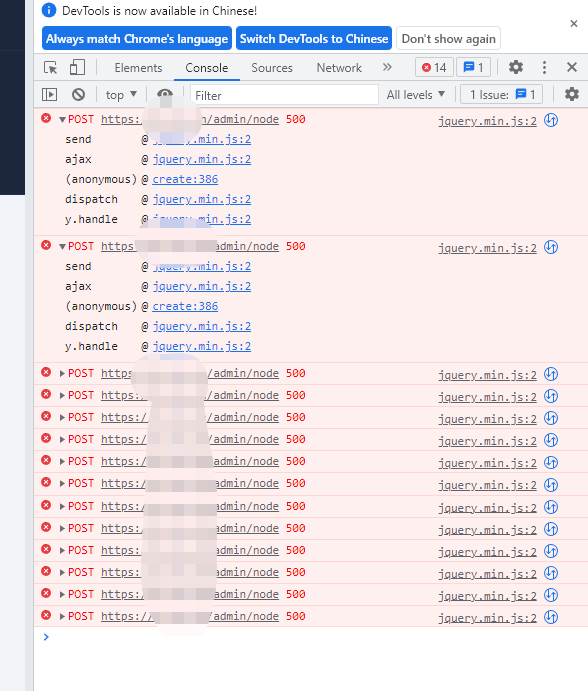Open send jquery.min.js:2 link in second trace
588x691 pixels.
(x=201, y=267)
